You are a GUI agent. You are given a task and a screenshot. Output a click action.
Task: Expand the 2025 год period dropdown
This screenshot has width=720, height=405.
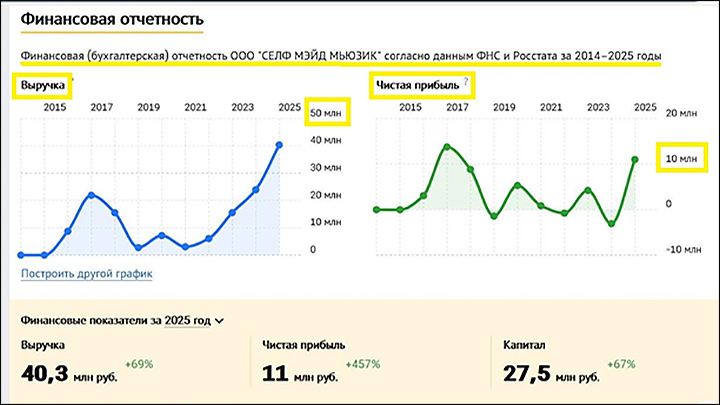(x=194, y=320)
